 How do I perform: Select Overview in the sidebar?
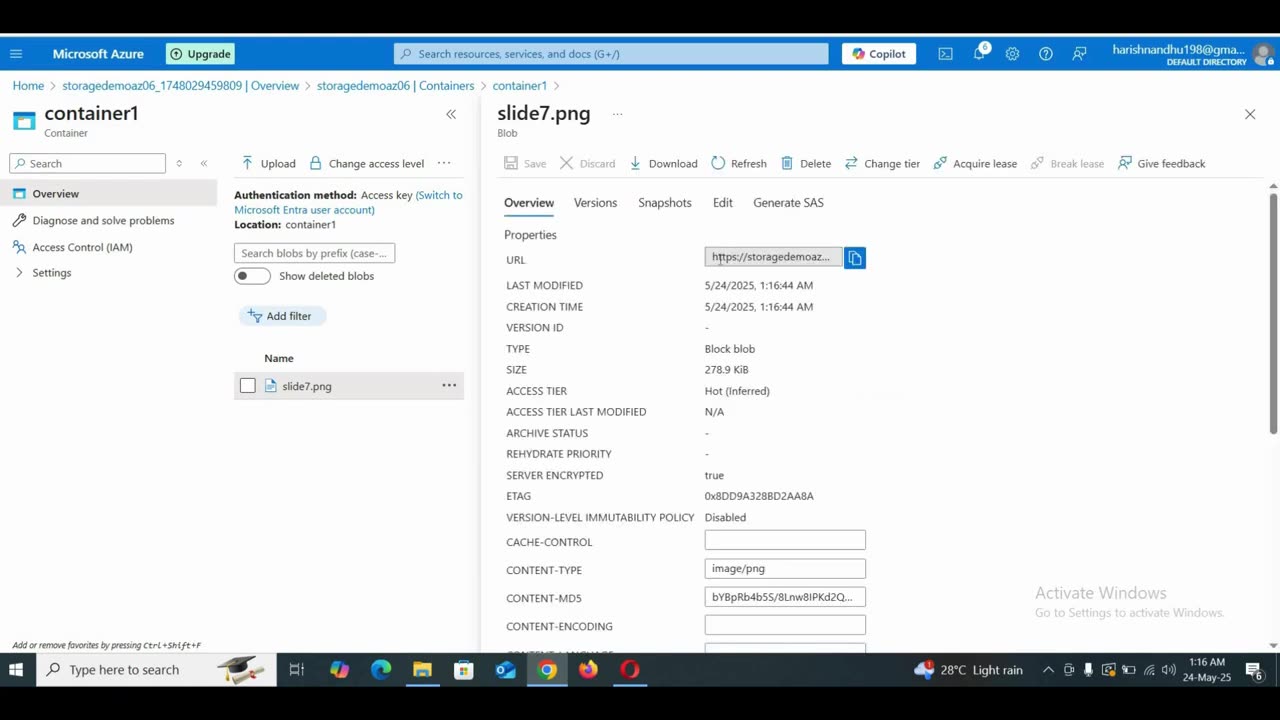[x=108, y=194]
